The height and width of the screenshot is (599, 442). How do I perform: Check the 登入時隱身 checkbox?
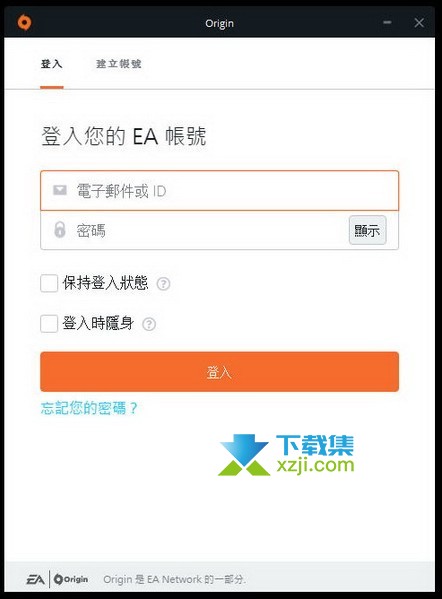(x=49, y=324)
